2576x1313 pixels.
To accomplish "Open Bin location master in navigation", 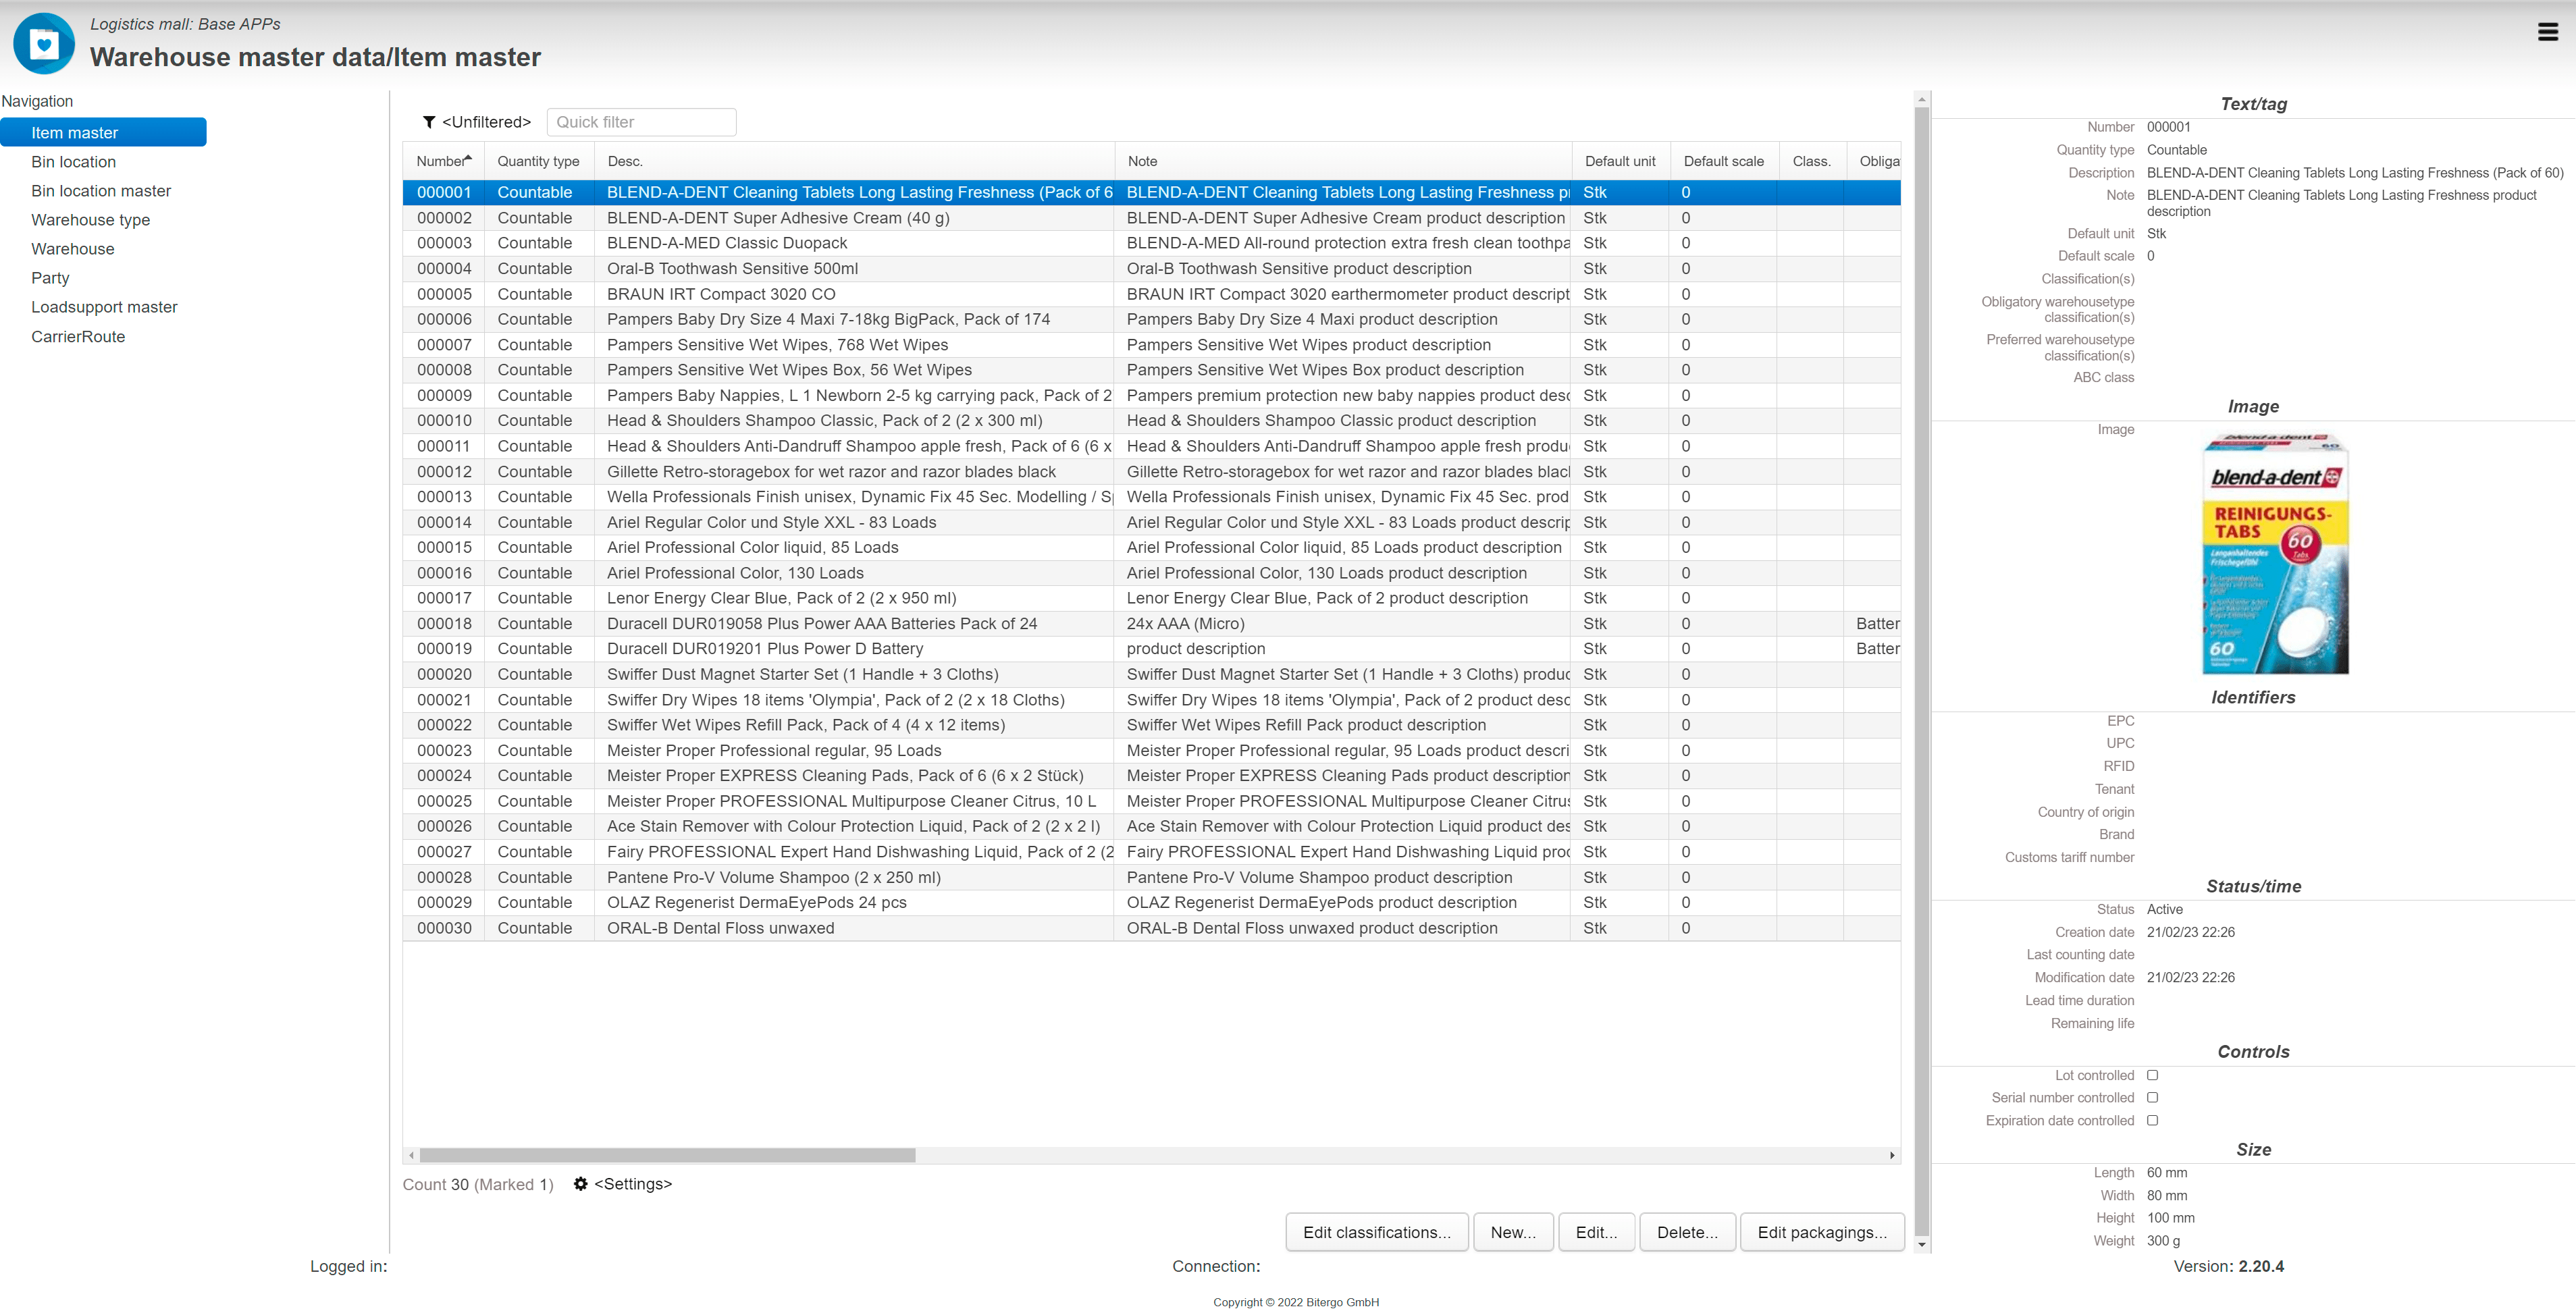I will pyautogui.click(x=101, y=191).
